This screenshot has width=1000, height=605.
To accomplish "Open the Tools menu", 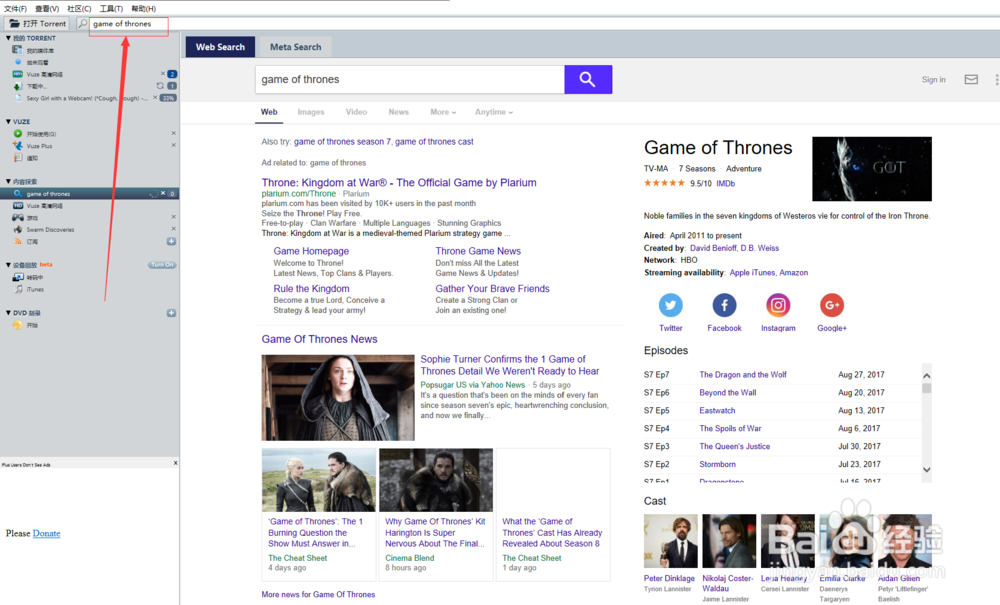I will [x=111, y=8].
